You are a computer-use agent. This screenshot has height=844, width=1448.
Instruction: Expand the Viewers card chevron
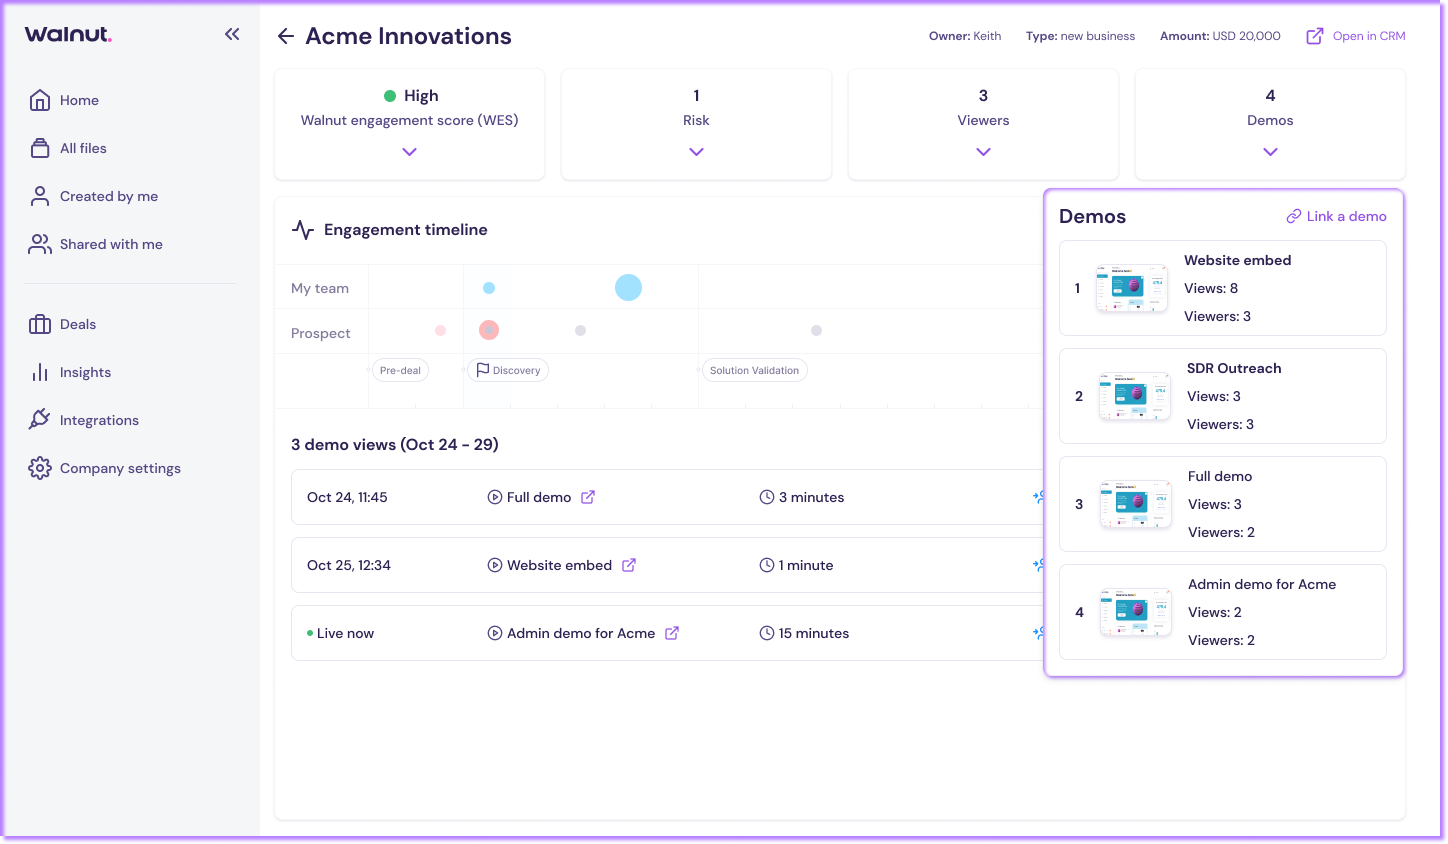pyautogui.click(x=983, y=152)
